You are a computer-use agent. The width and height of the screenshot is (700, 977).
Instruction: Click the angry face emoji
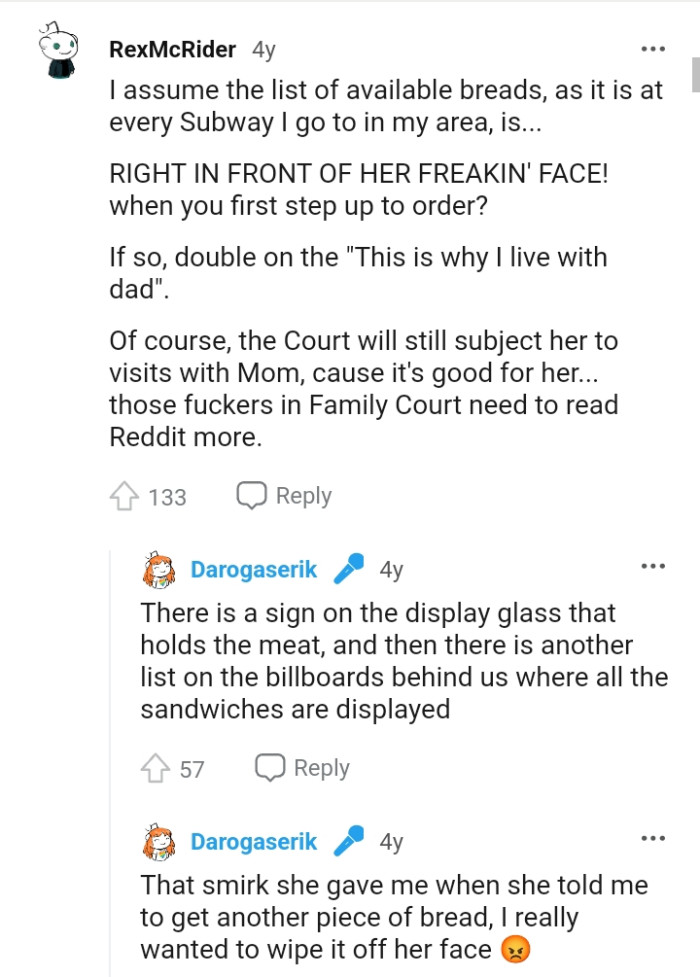[515, 948]
